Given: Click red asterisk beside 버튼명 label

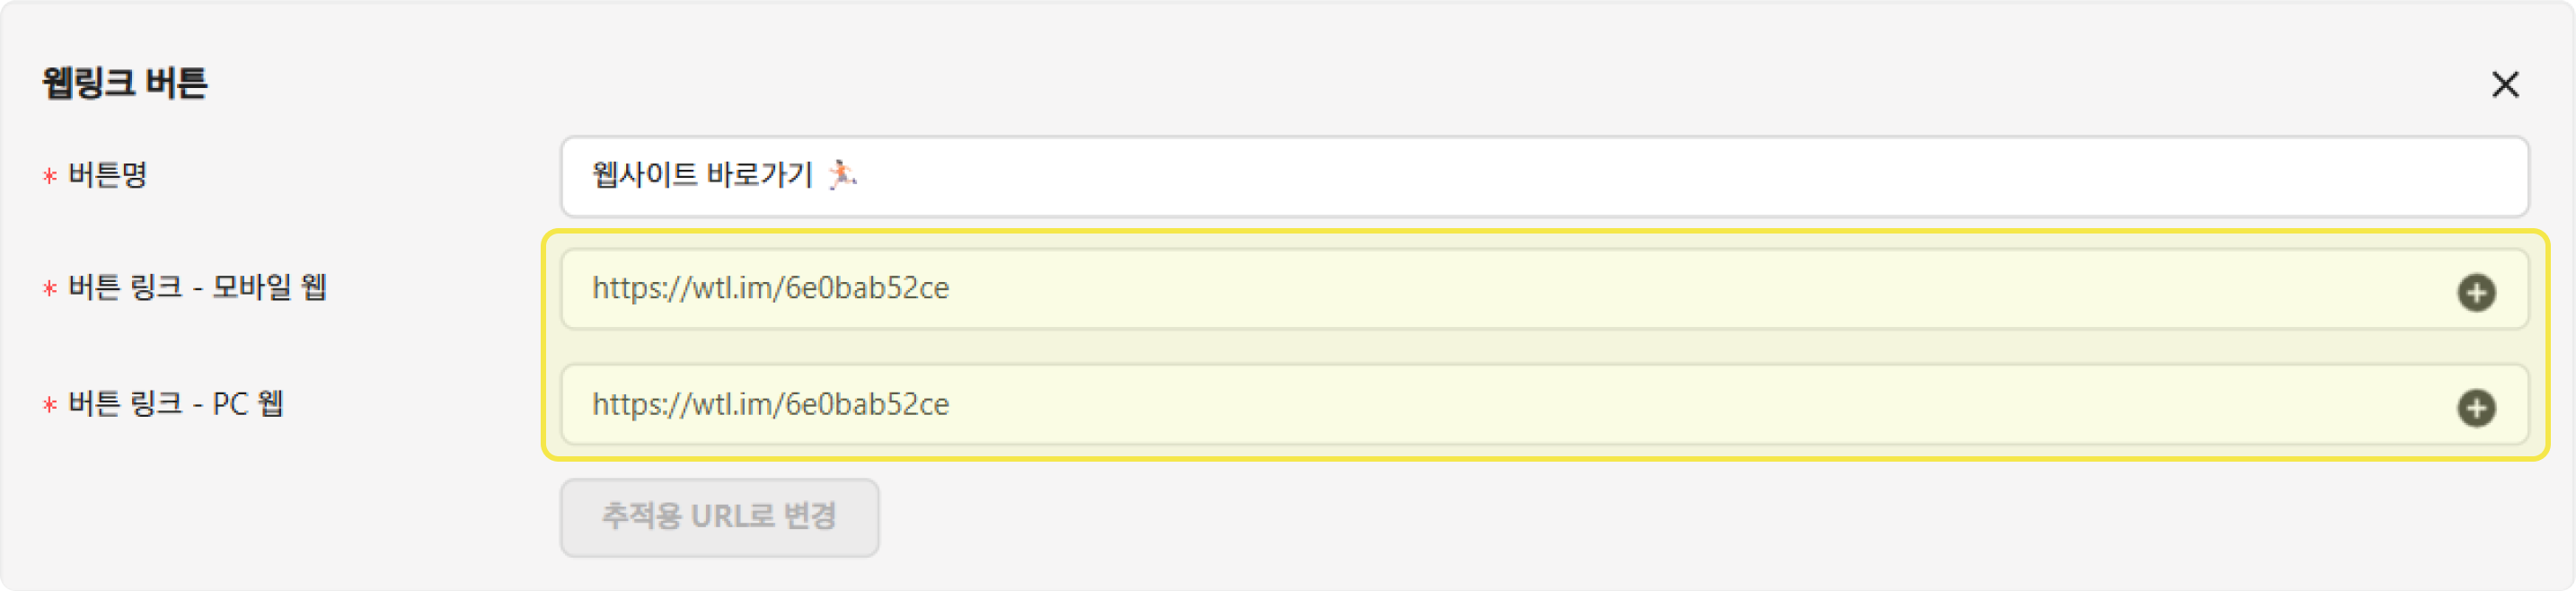Looking at the screenshot, I should point(49,177).
